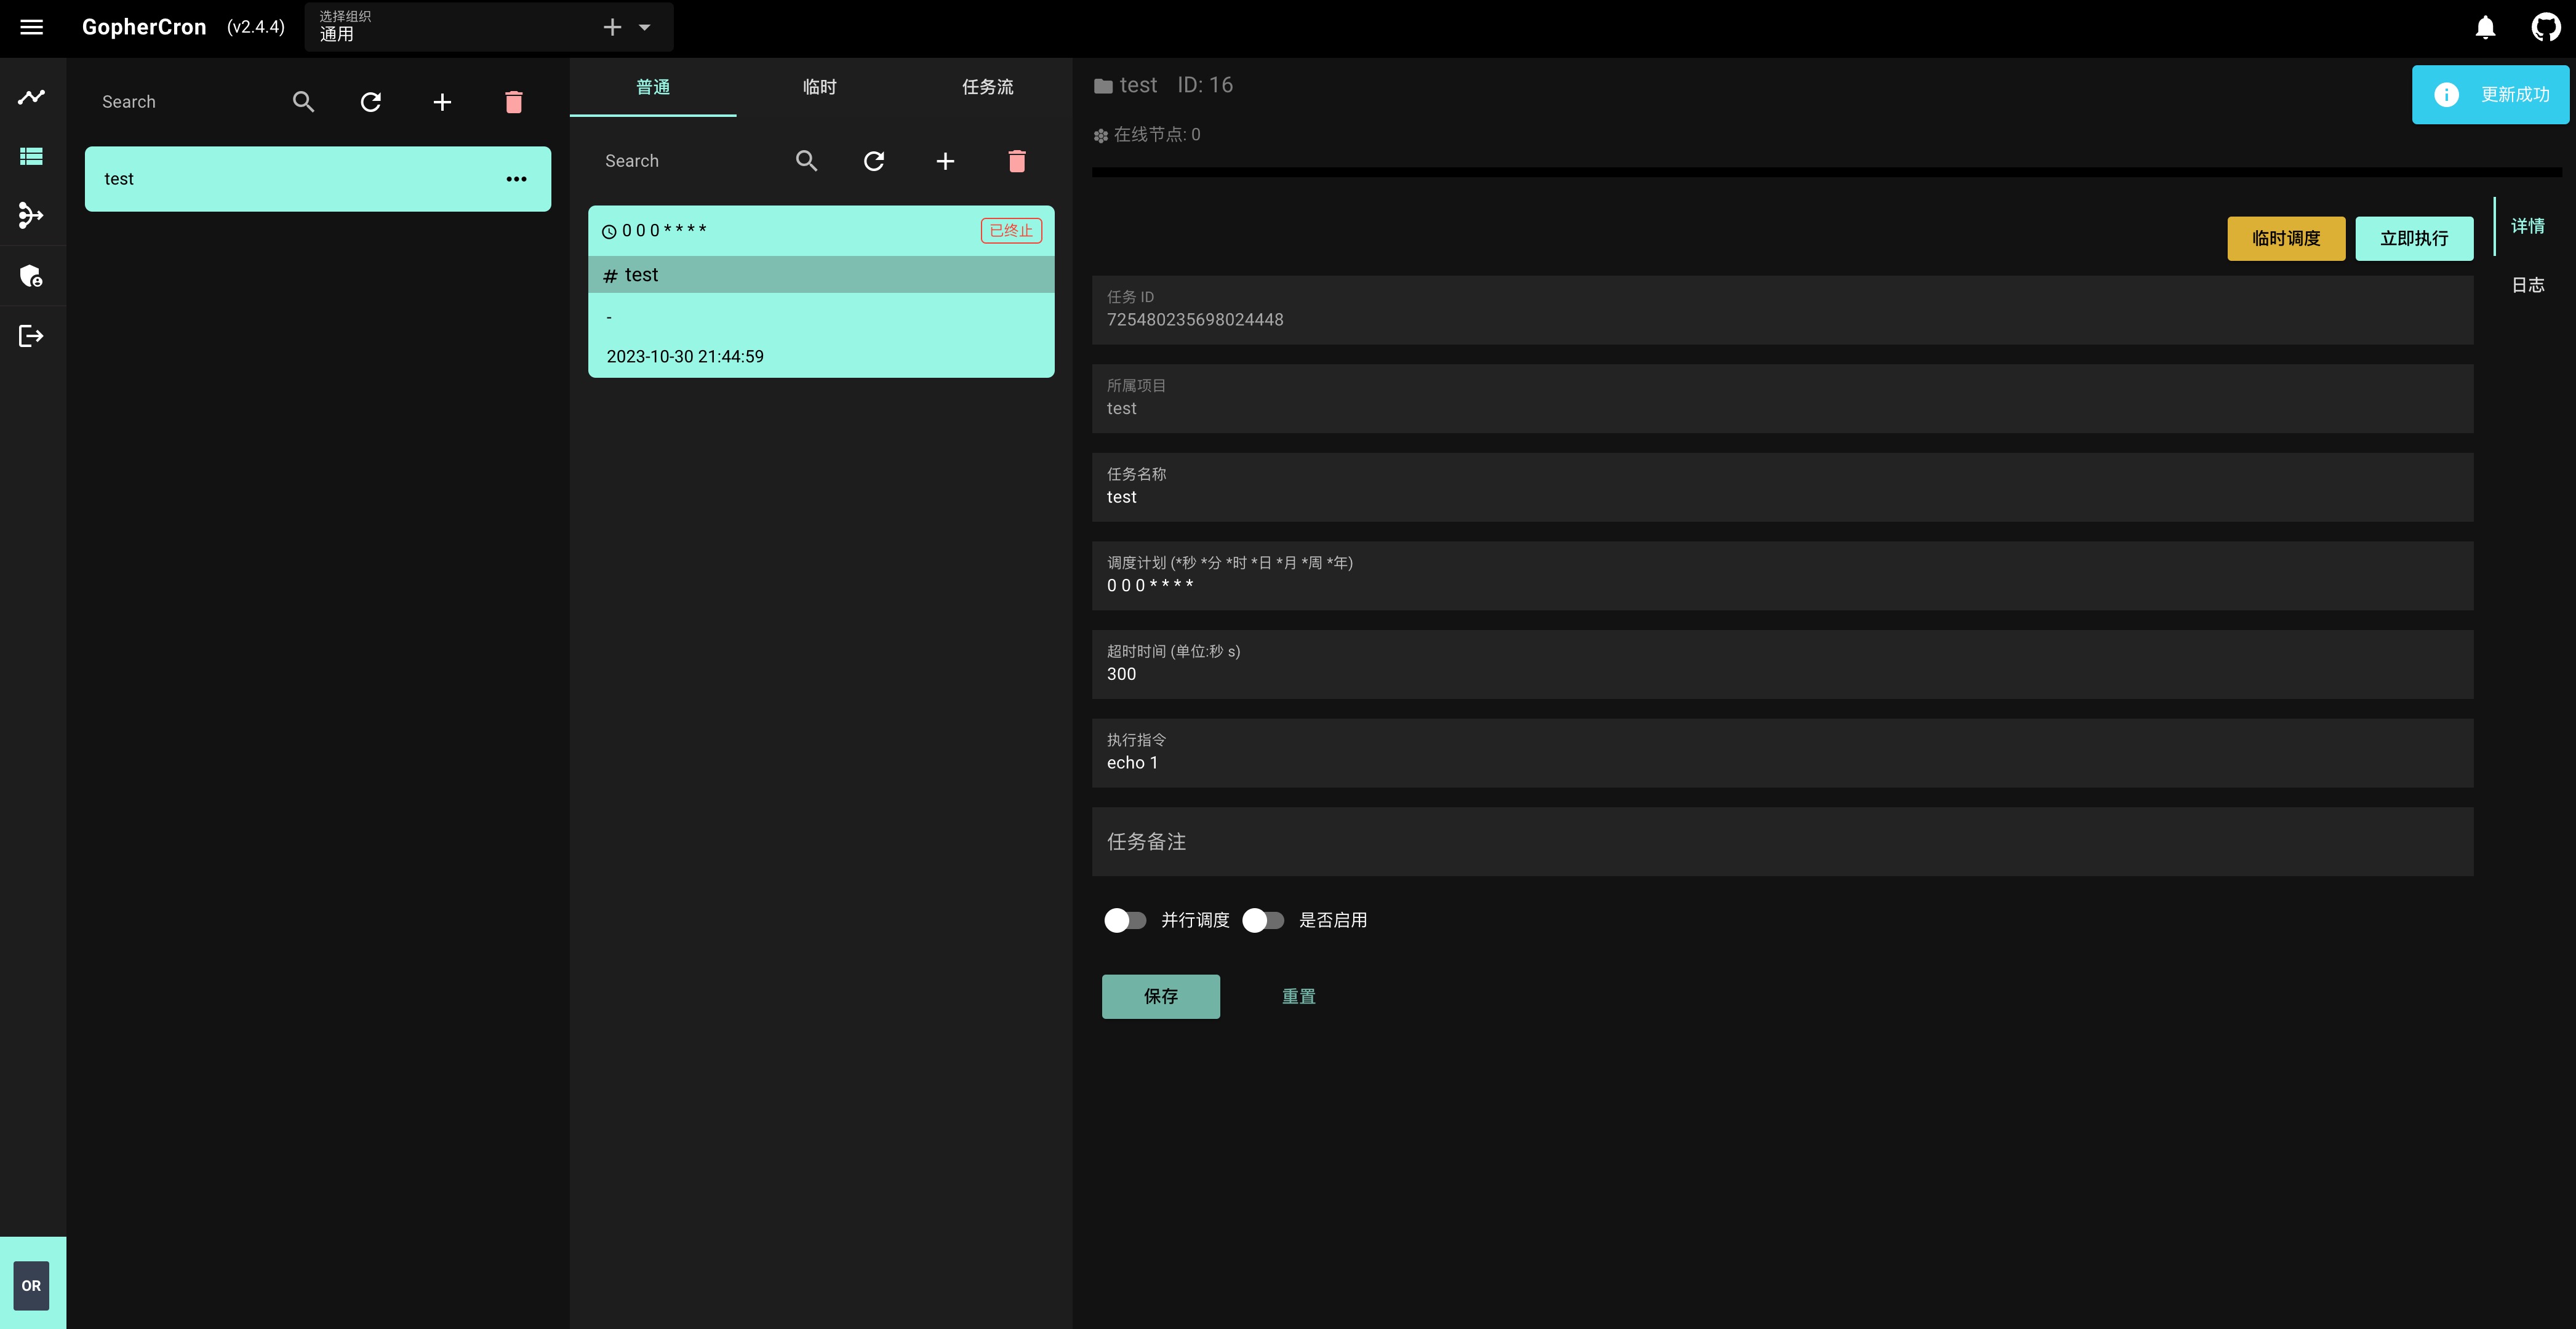Open the workflow sidebar icon
This screenshot has height=1329, width=2576.
pyautogui.click(x=32, y=216)
